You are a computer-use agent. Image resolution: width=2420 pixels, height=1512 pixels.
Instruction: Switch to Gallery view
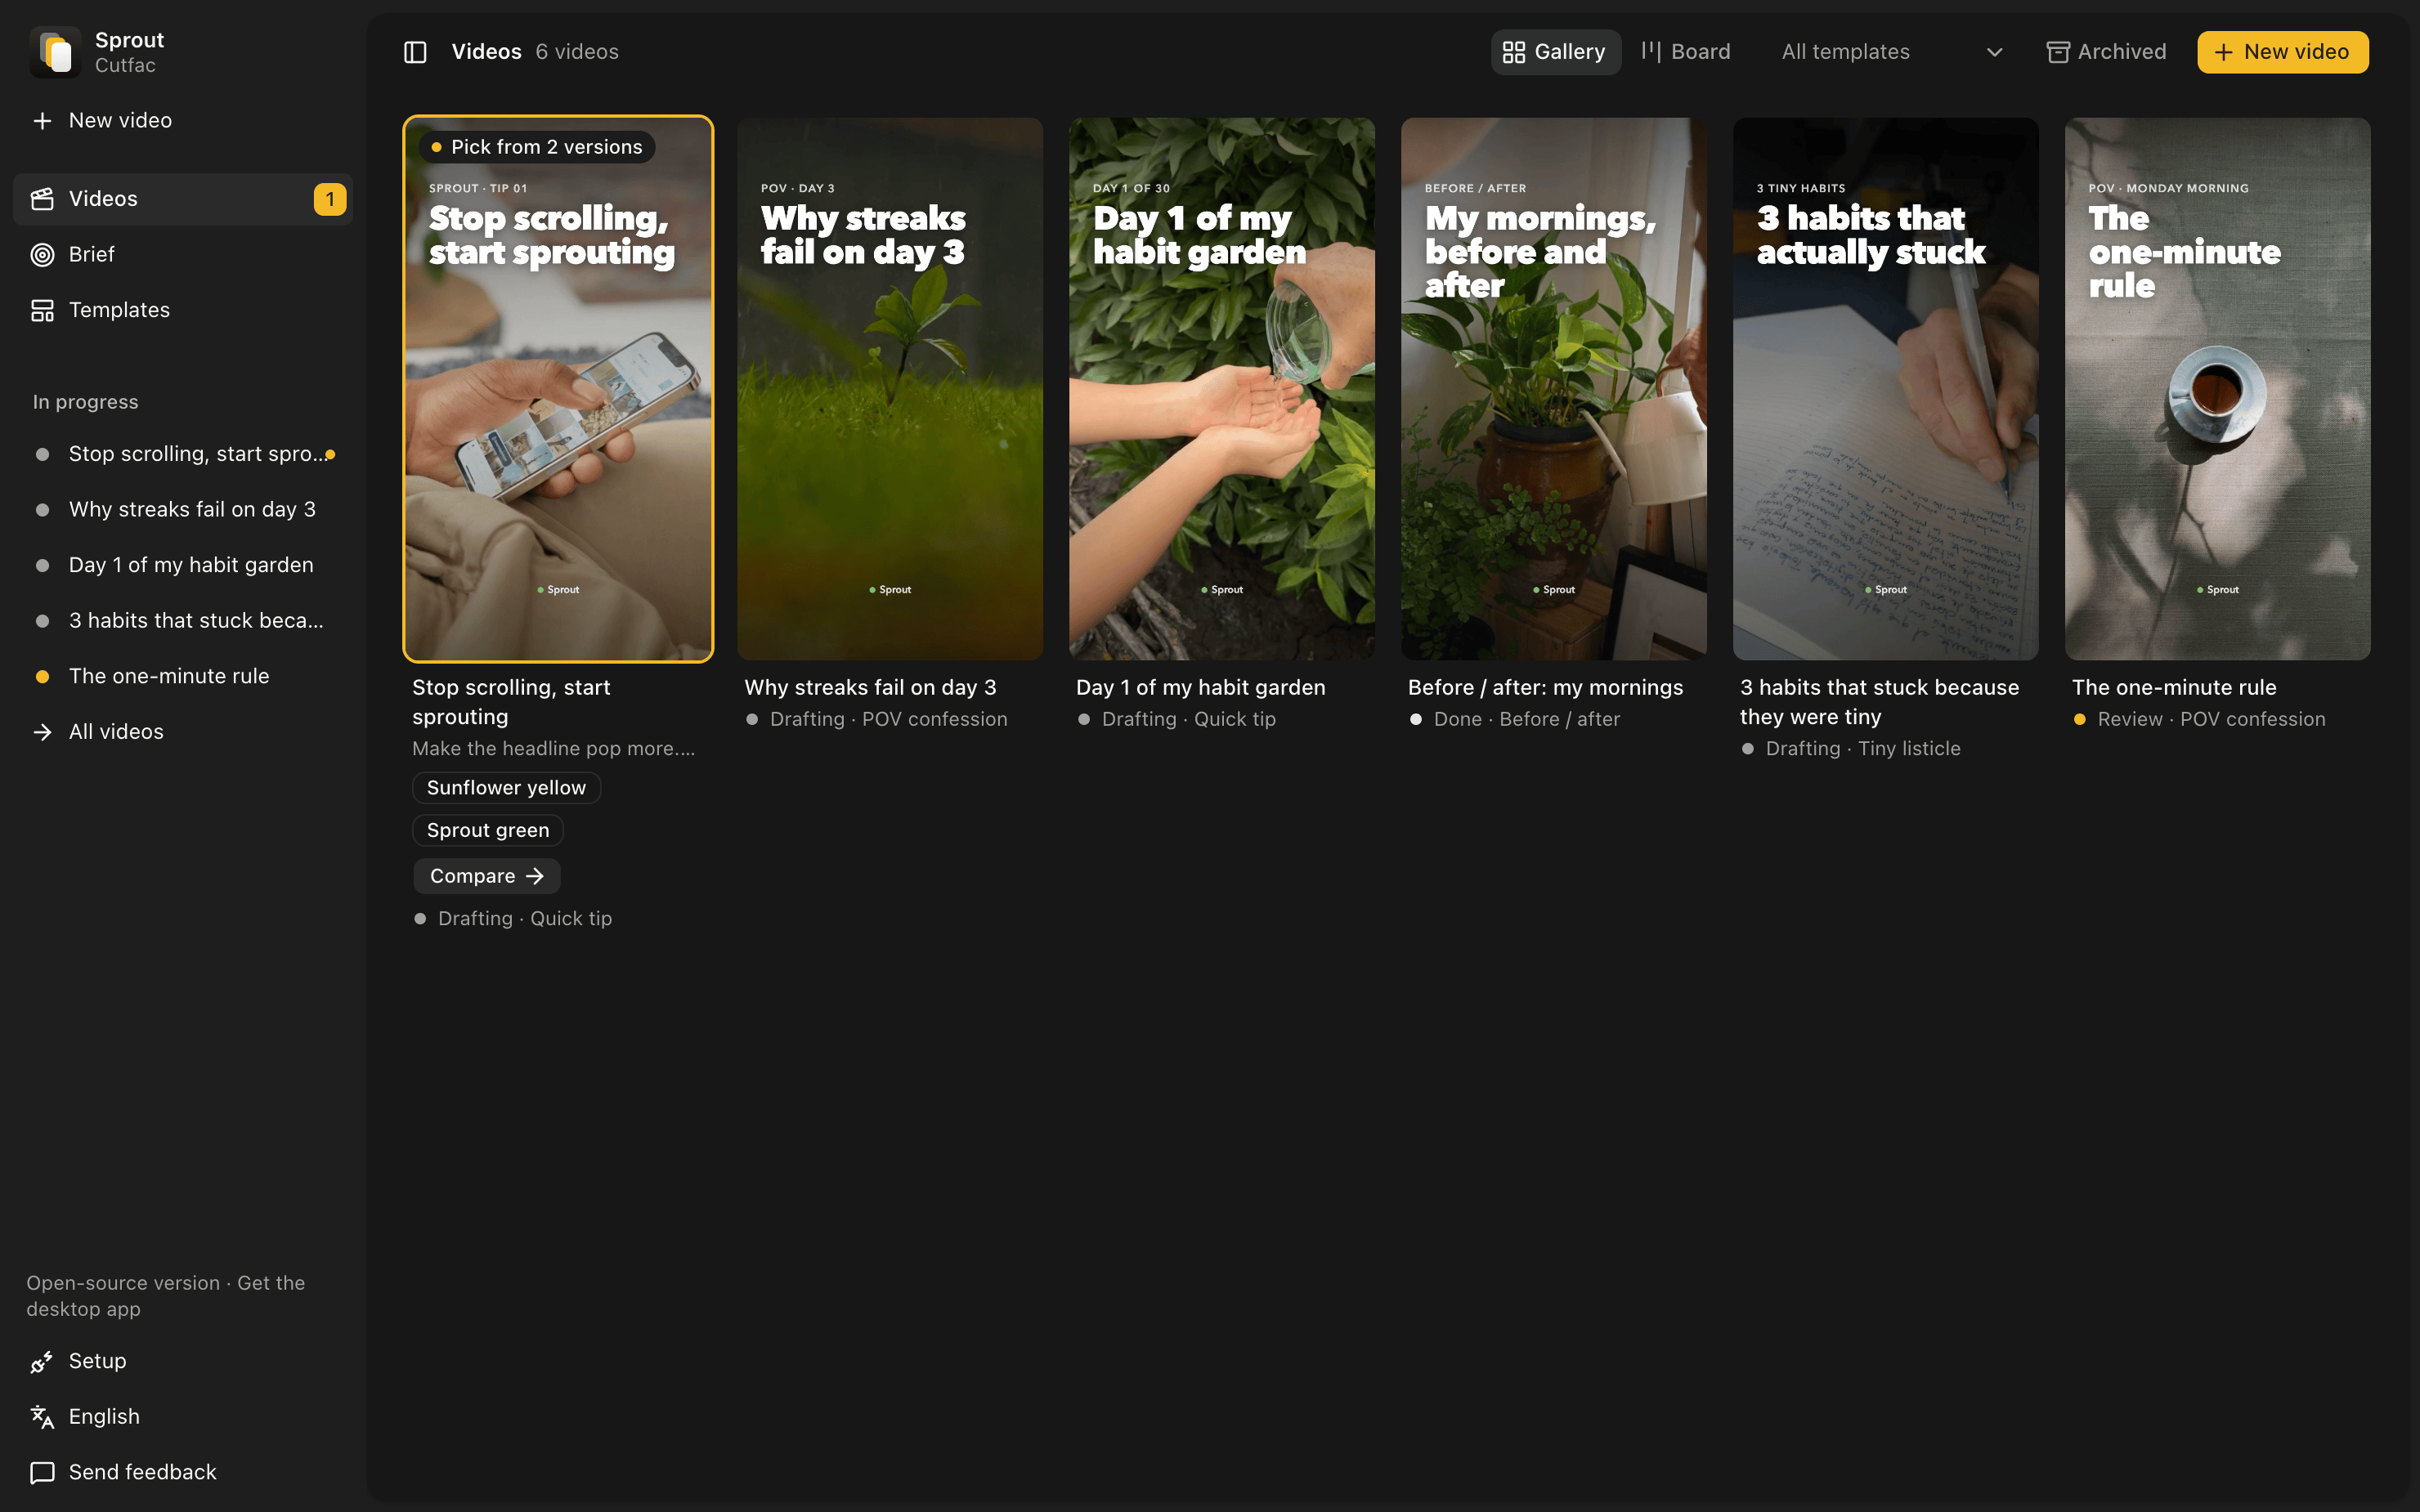tap(1555, 52)
